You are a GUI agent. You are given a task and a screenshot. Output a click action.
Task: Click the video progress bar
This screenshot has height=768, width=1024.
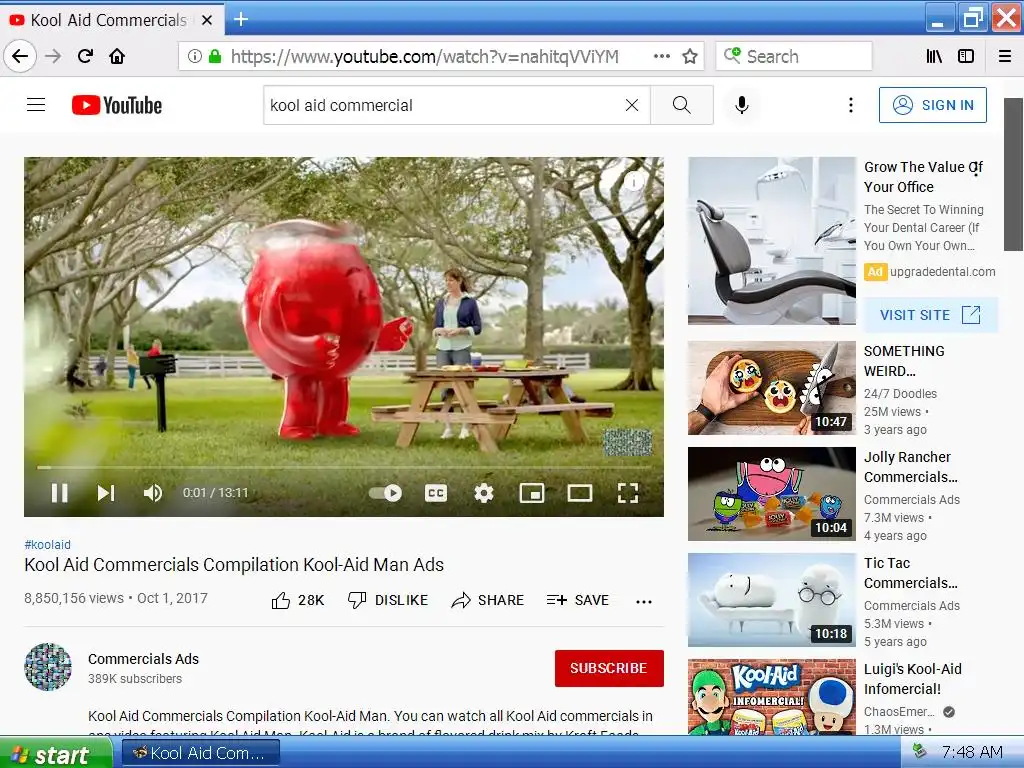tap(344, 468)
